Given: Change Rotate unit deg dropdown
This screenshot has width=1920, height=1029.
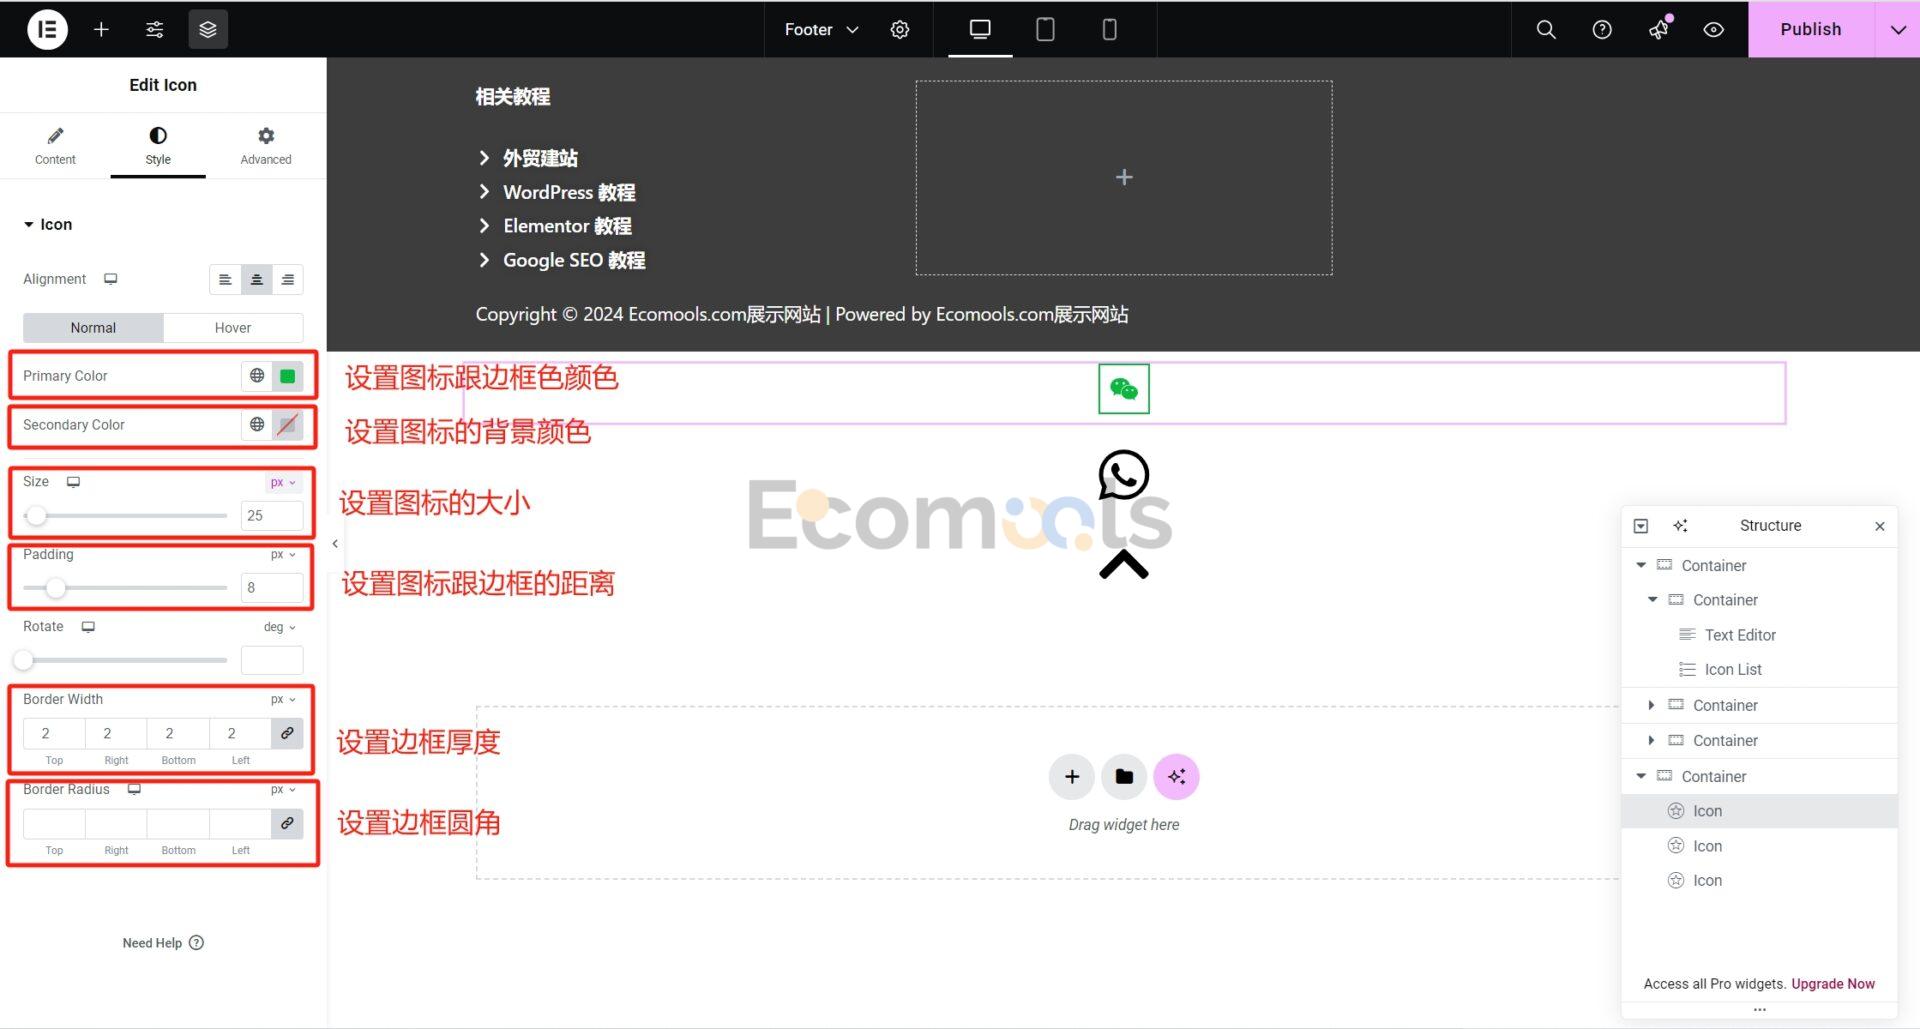Looking at the screenshot, I should [279, 627].
